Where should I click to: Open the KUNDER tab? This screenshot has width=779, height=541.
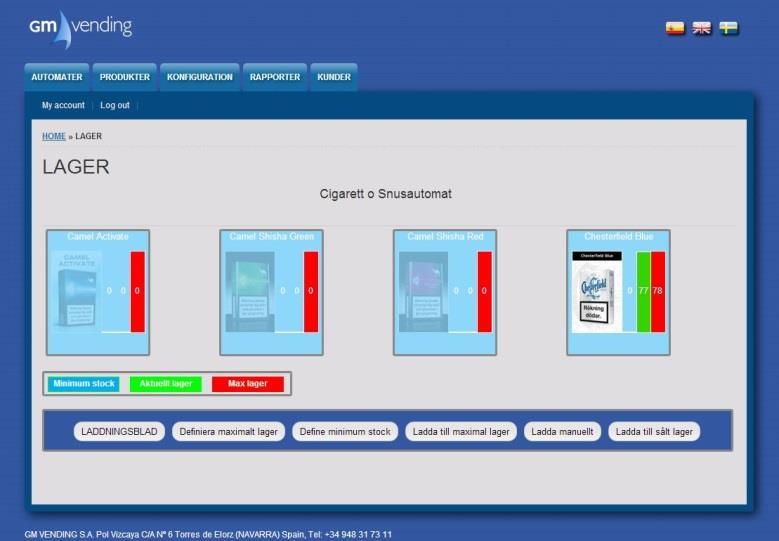tap(334, 77)
